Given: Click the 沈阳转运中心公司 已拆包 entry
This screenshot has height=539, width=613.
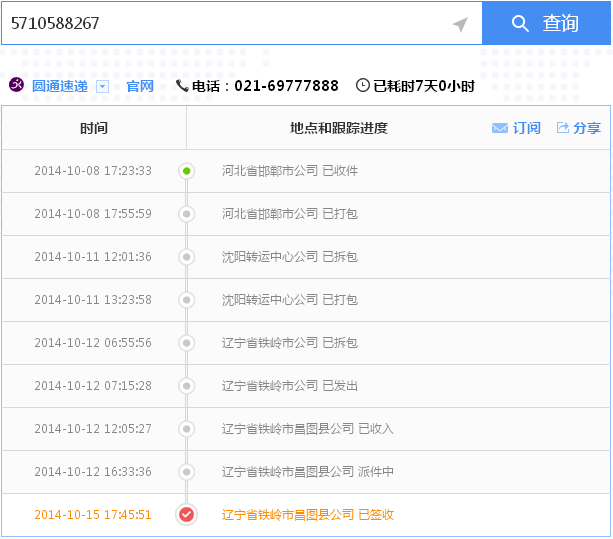Looking at the screenshot, I should coord(289,257).
